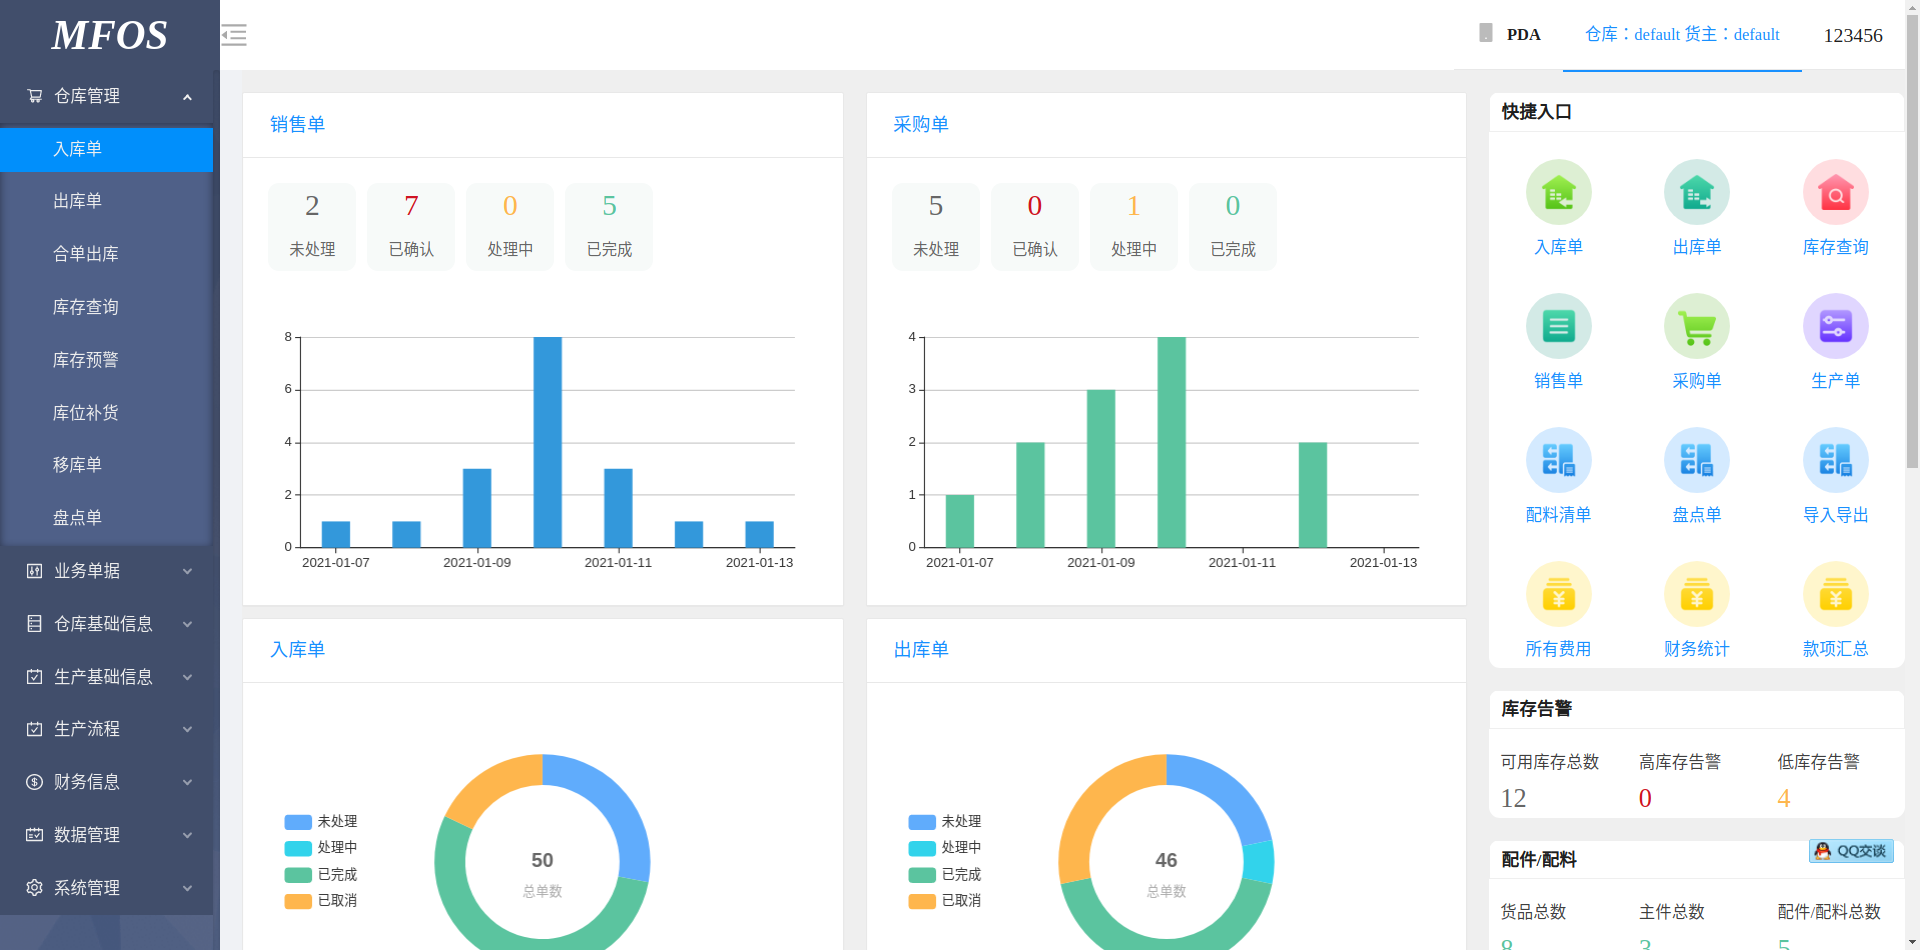The width and height of the screenshot is (1920, 950).
Task: Click the 采购单 shopping cart icon
Action: [x=1696, y=327]
